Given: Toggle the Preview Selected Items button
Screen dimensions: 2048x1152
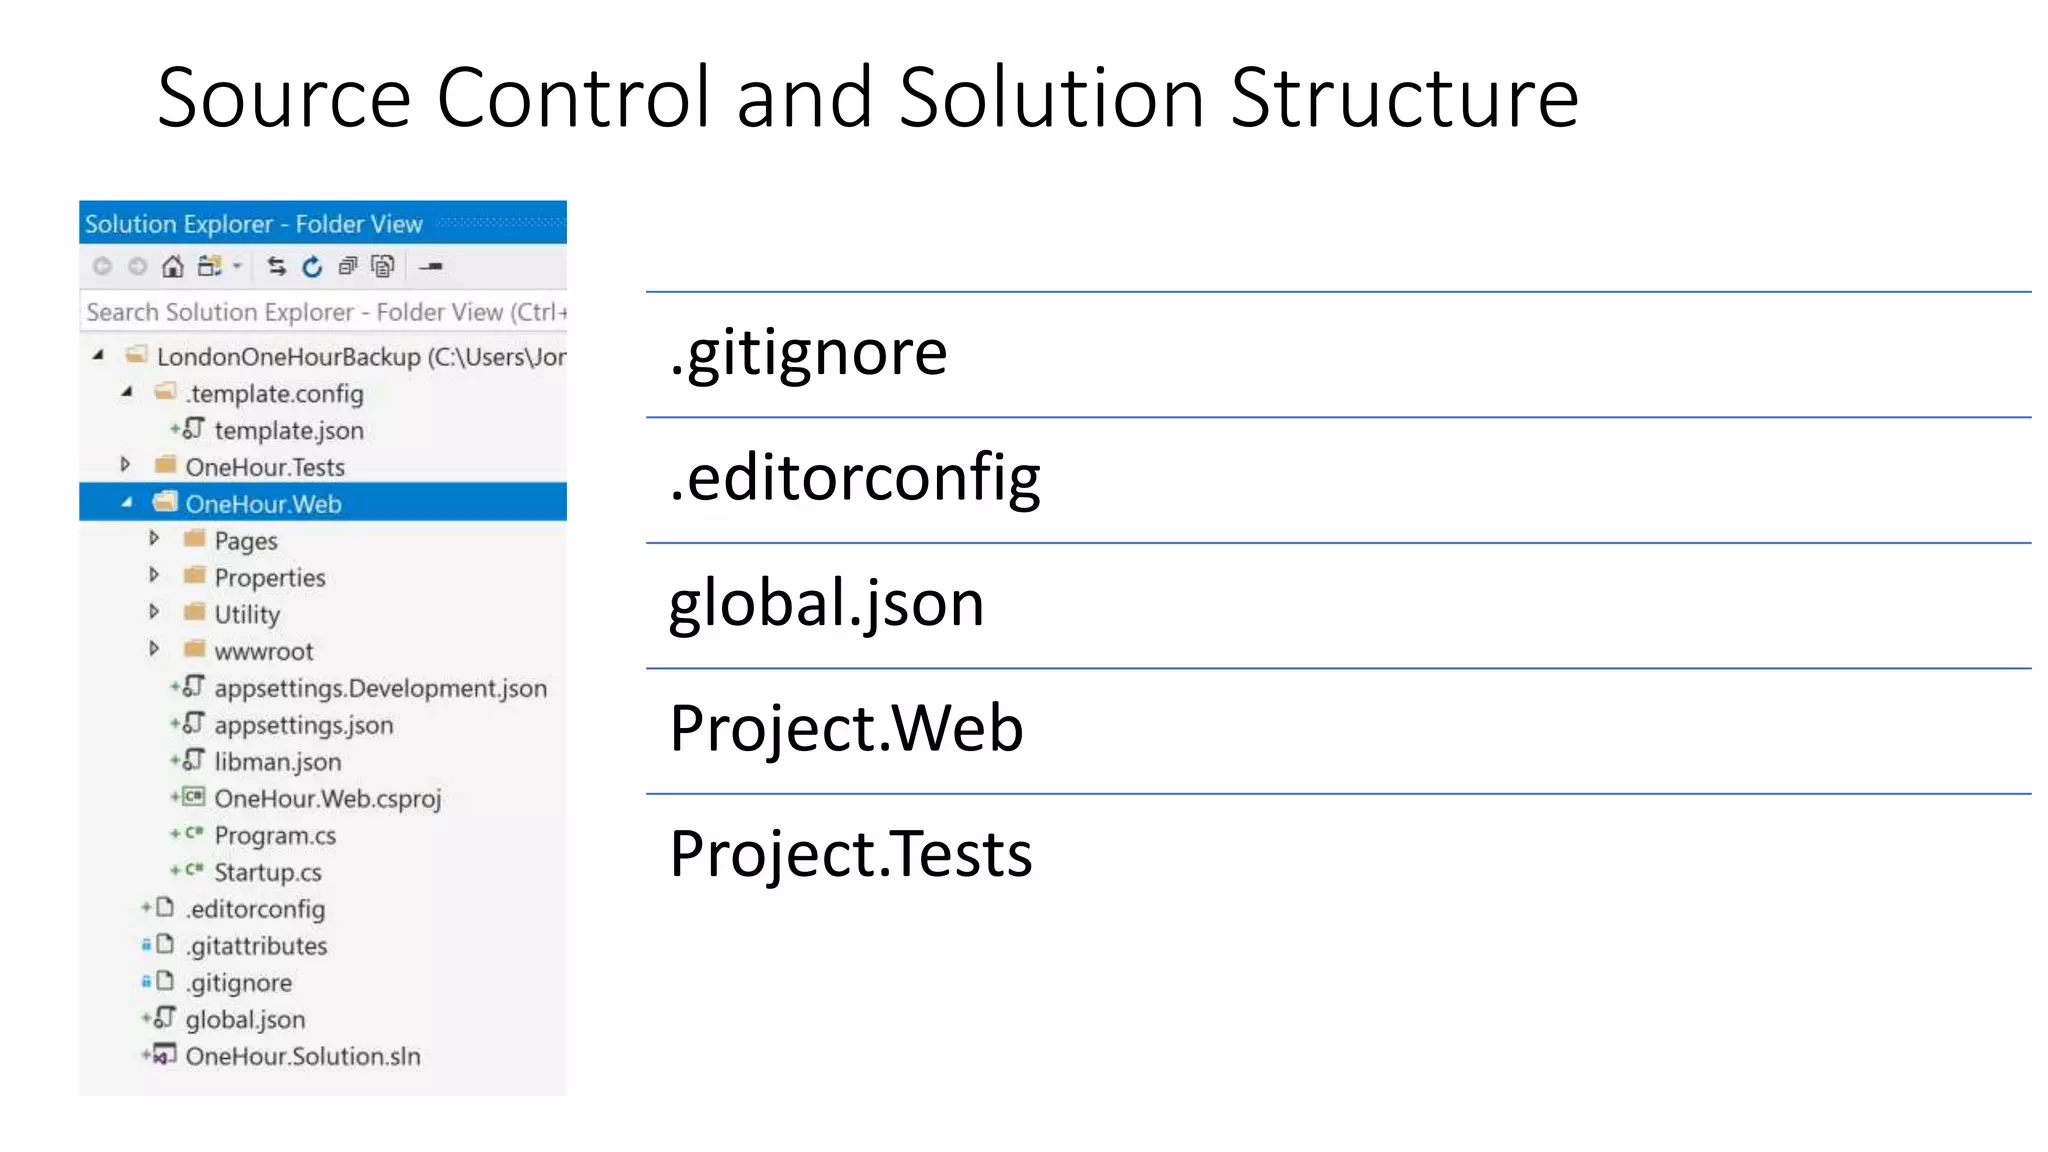Looking at the screenshot, I should tap(431, 266).
